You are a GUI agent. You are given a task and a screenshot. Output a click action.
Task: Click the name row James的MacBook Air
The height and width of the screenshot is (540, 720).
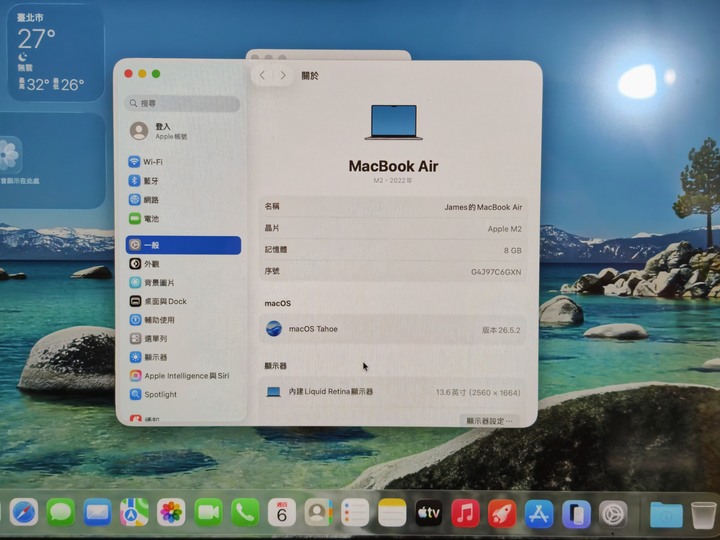coord(393,207)
